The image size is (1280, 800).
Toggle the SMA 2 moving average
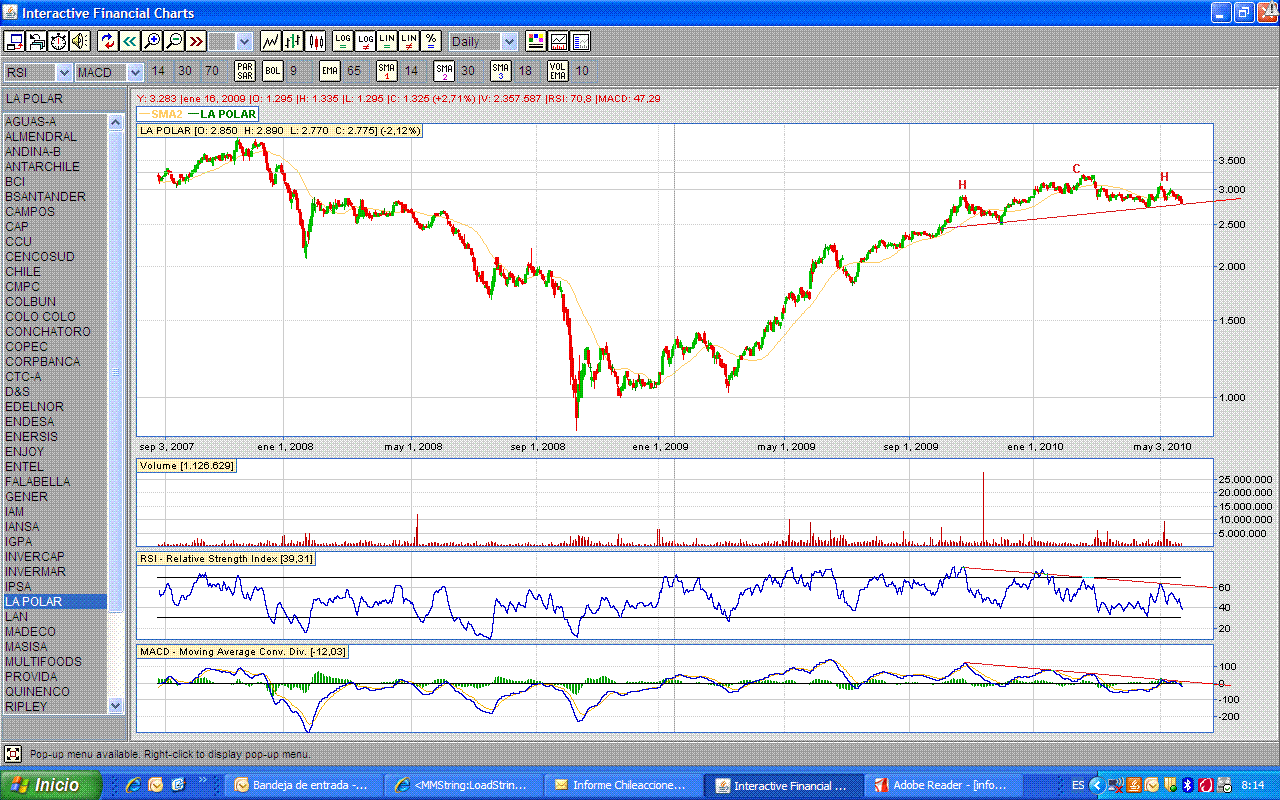pyautogui.click(x=444, y=71)
